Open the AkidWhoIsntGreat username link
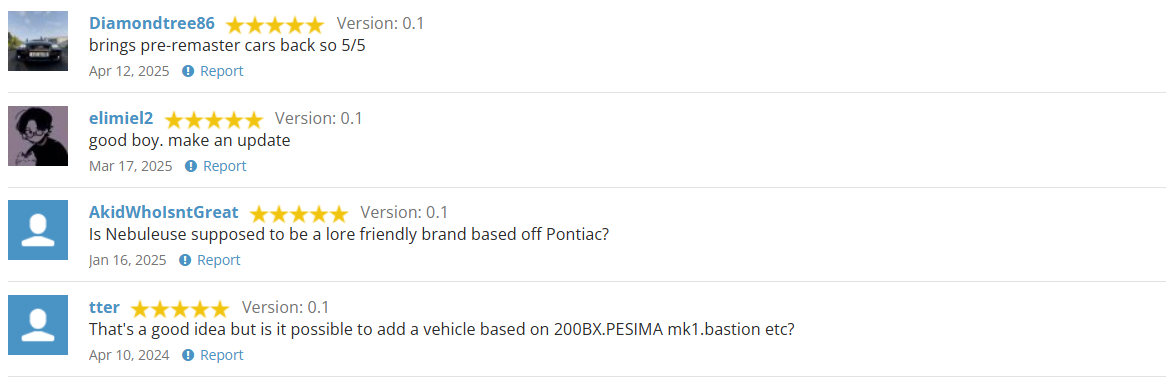 point(164,213)
